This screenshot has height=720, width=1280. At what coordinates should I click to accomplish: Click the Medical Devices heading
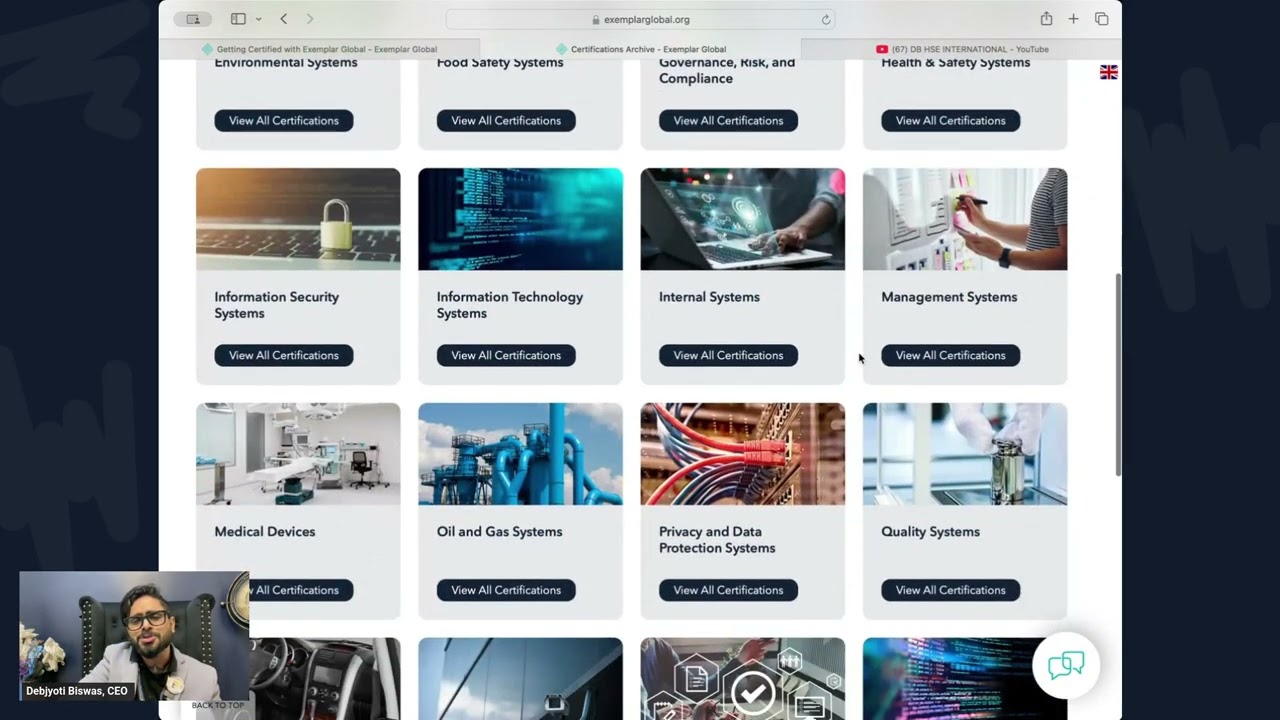point(265,532)
